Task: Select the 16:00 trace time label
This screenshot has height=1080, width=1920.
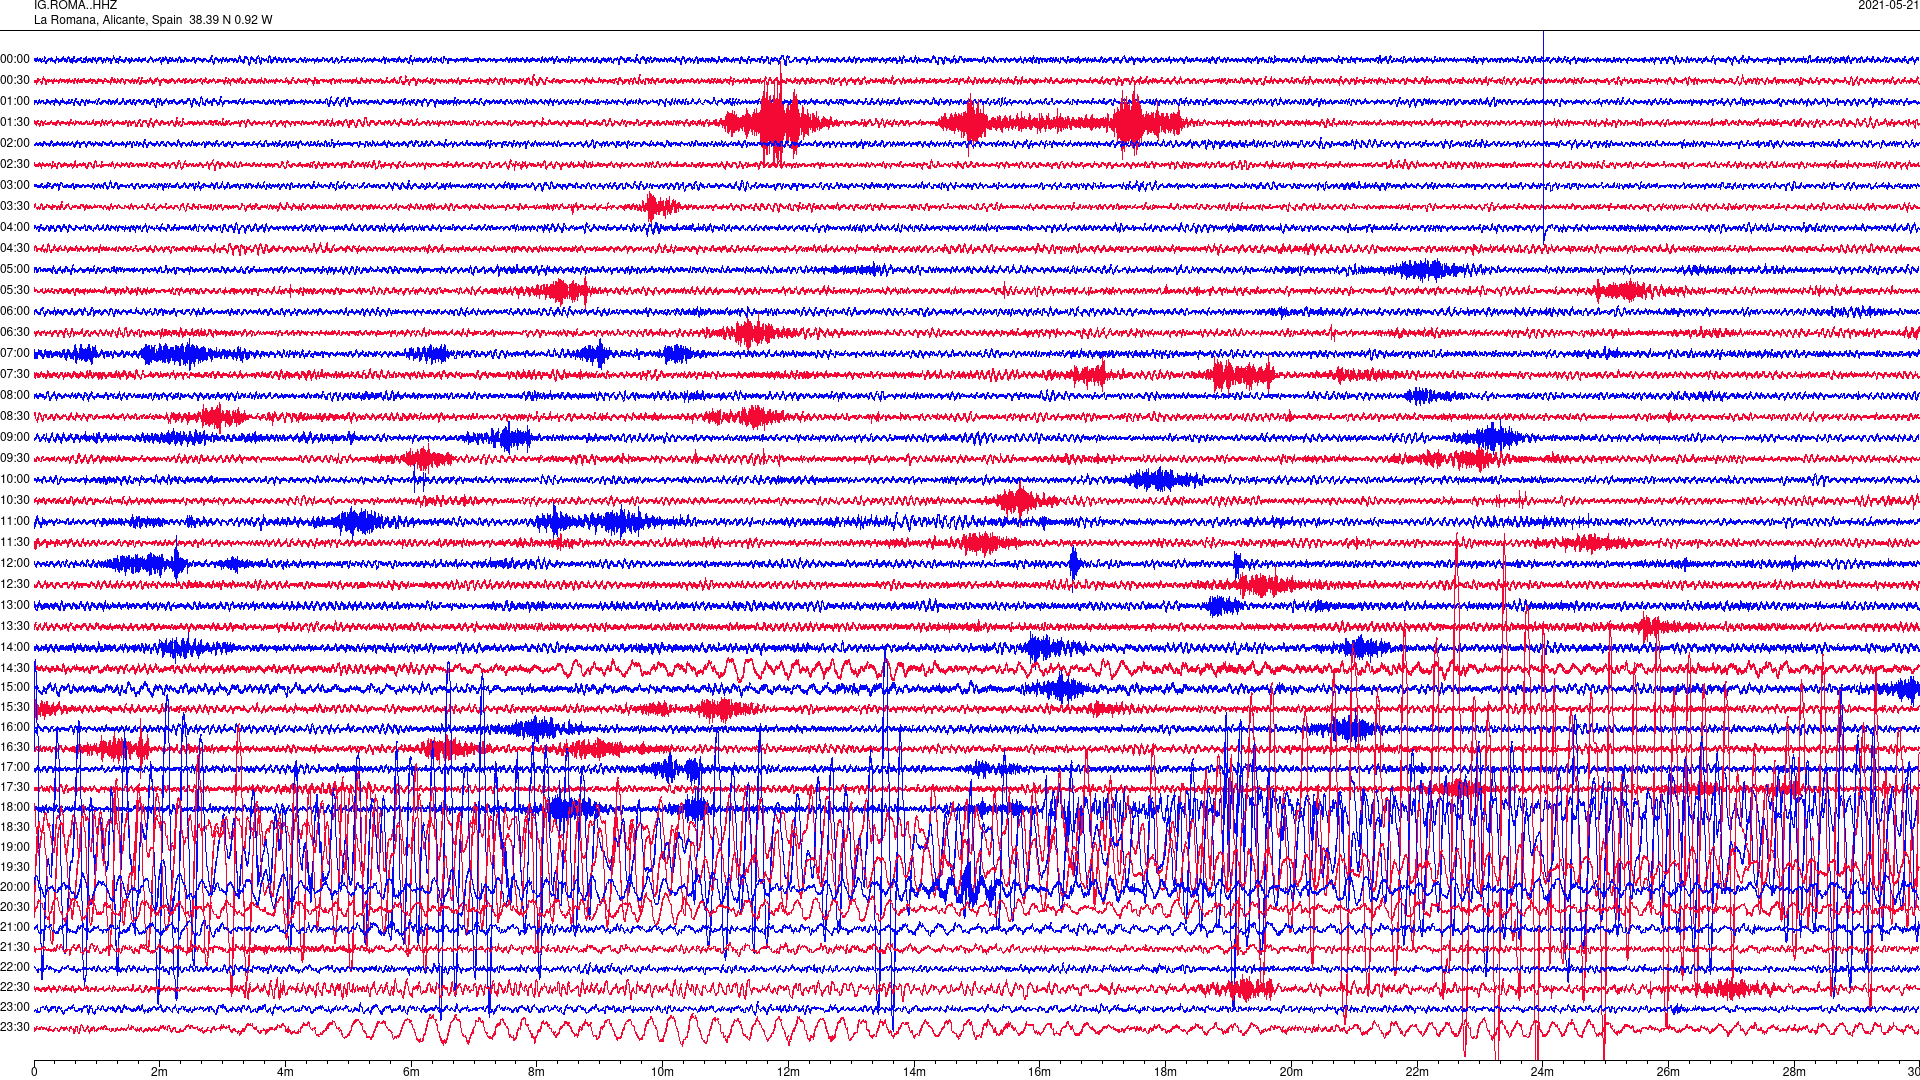Action: click(15, 727)
